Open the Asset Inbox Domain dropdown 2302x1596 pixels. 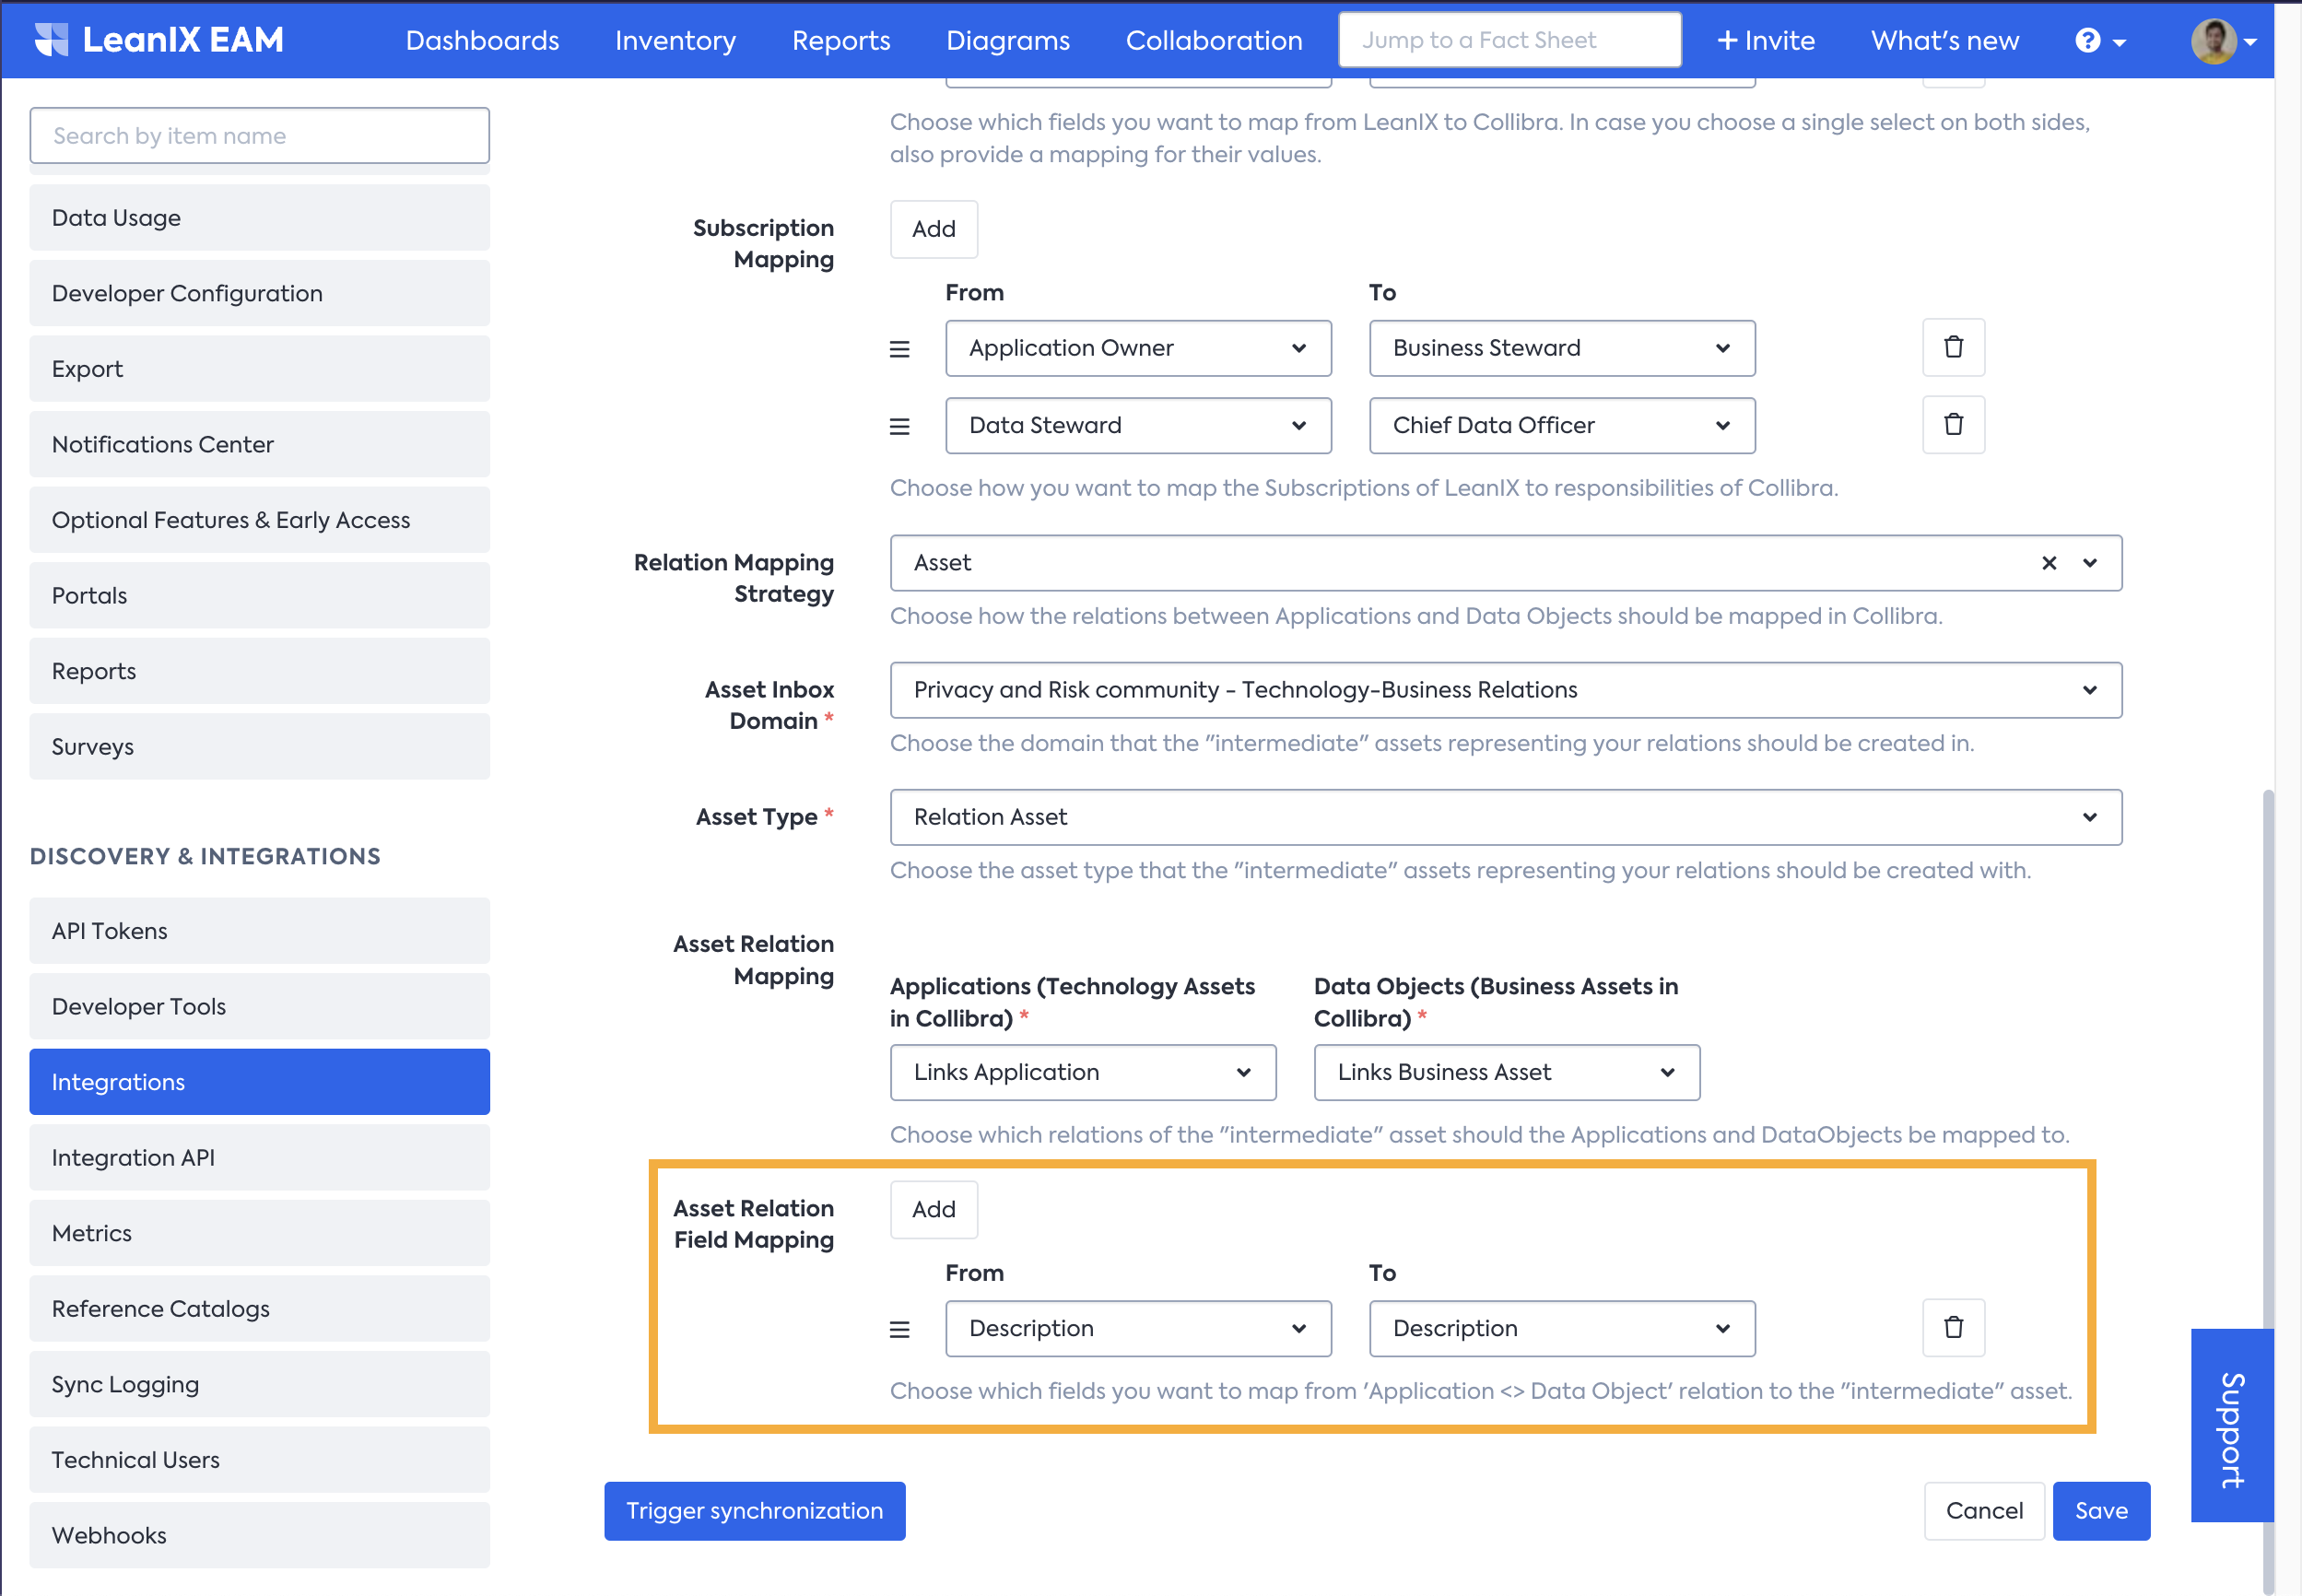click(1505, 690)
